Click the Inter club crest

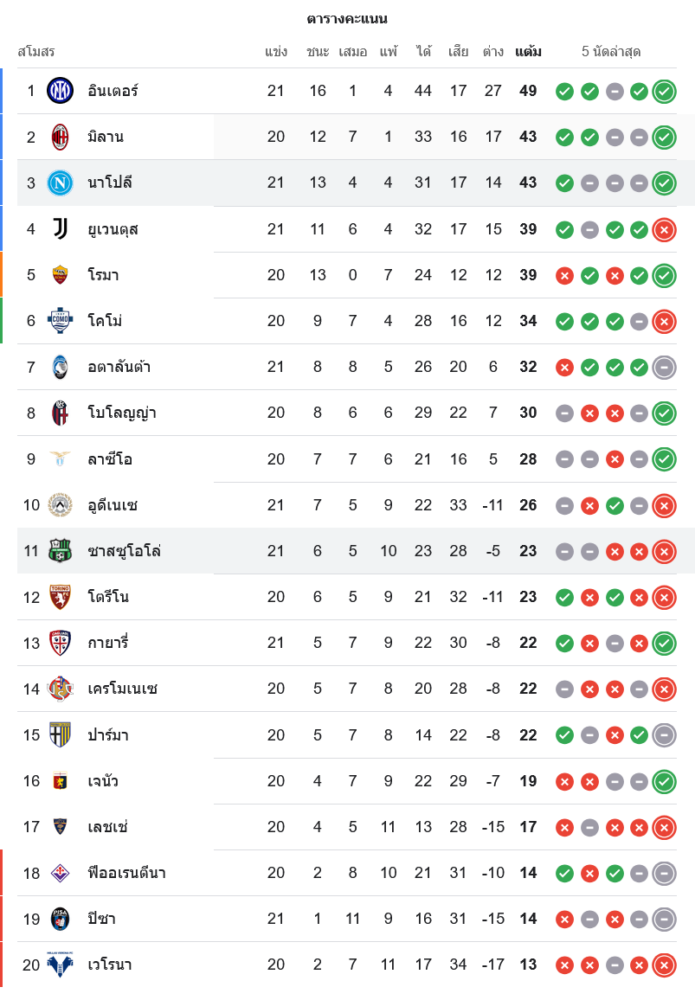pyautogui.click(x=61, y=91)
